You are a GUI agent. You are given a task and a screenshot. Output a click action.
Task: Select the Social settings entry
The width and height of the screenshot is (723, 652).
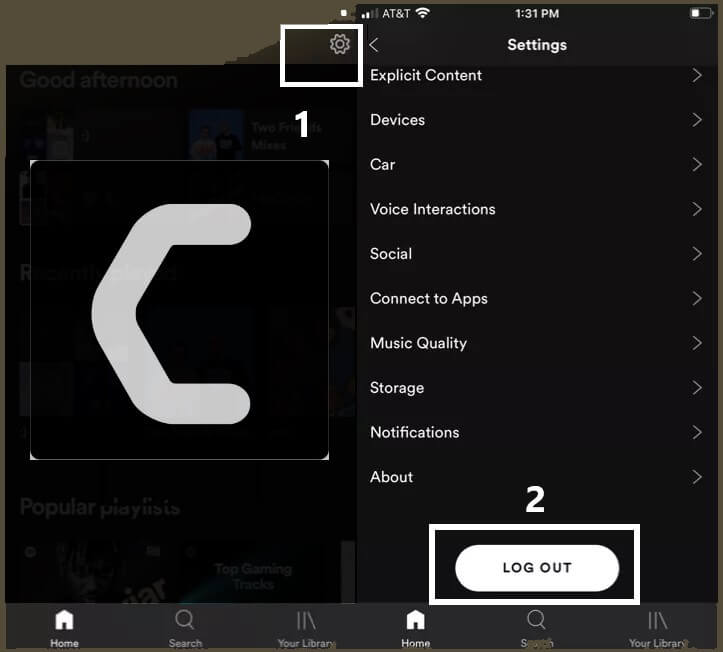[x=391, y=254]
